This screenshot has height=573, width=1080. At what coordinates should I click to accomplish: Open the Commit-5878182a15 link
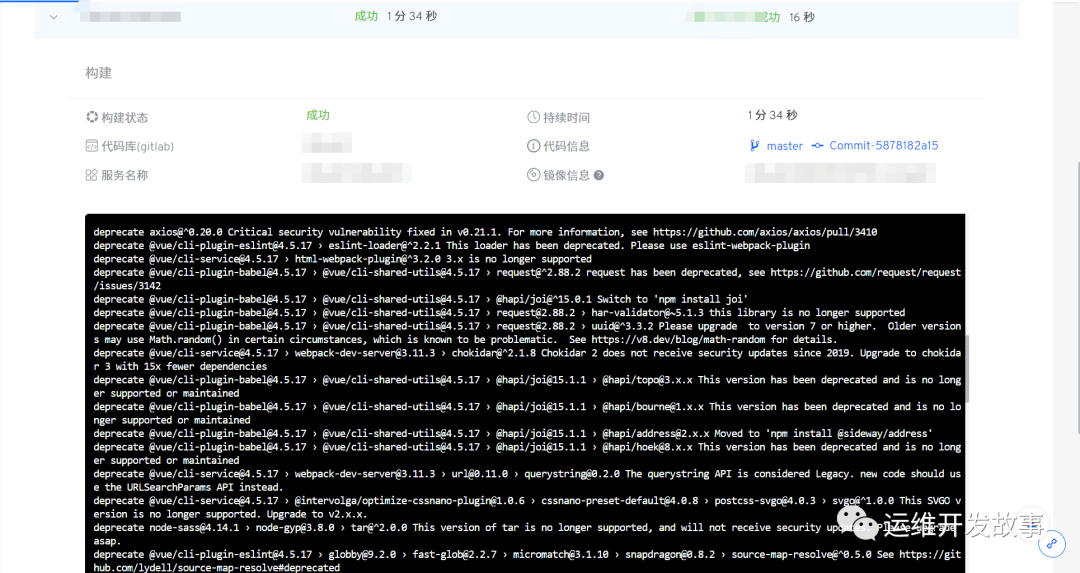(x=884, y=146)
